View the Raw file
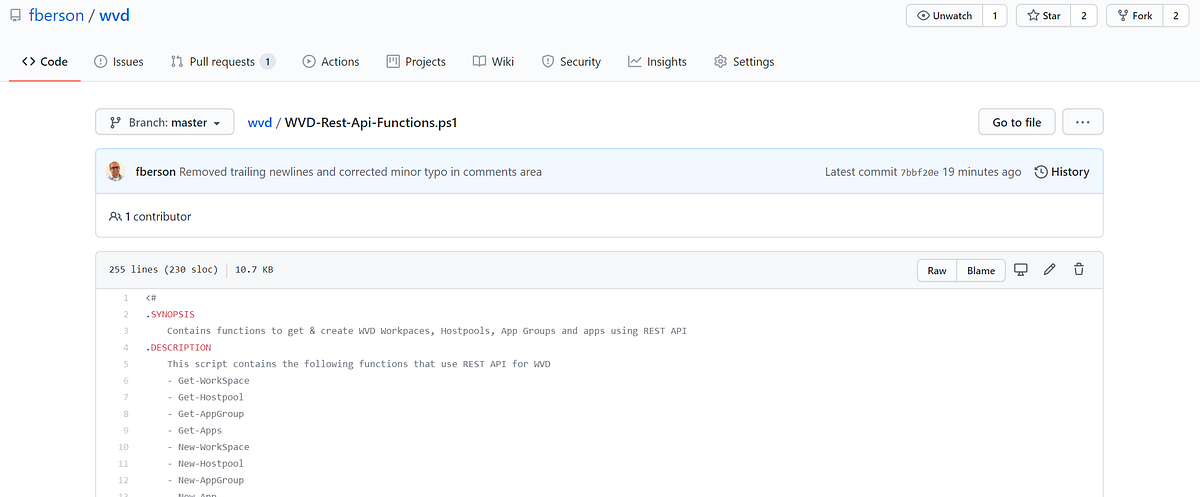Image resolution: width=1200 pixels, height=497 pixels. [937, 270]
